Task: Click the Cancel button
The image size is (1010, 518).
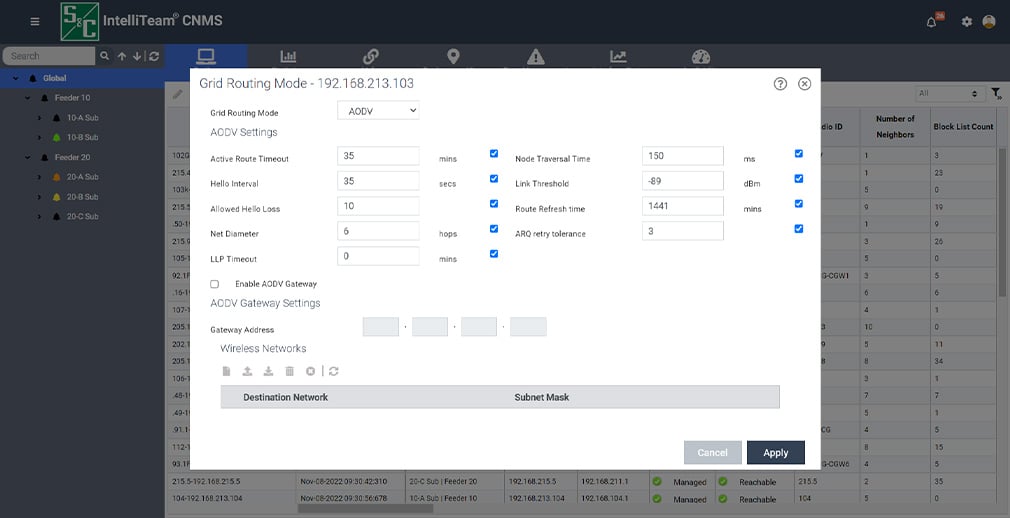Action: [x=712, y=452]
